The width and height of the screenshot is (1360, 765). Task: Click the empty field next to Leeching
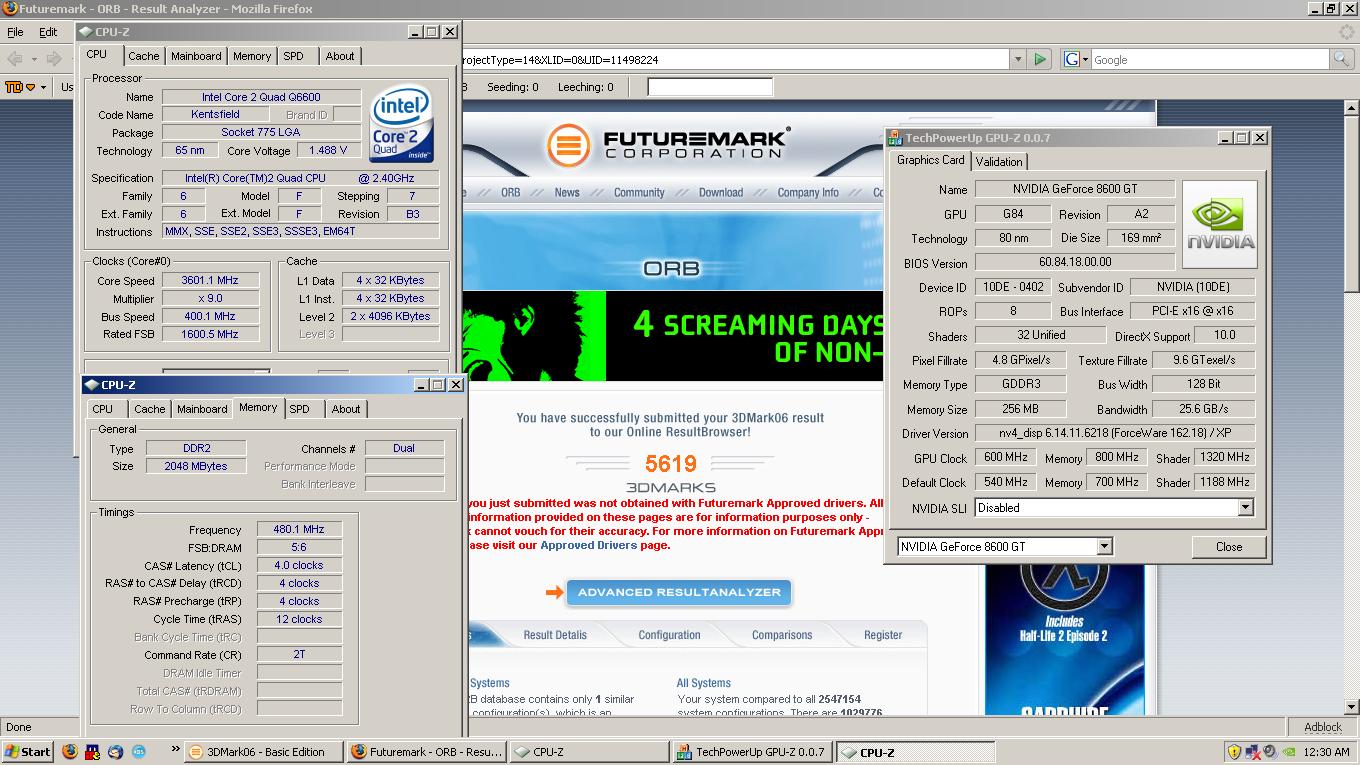(x=710, y=87)
